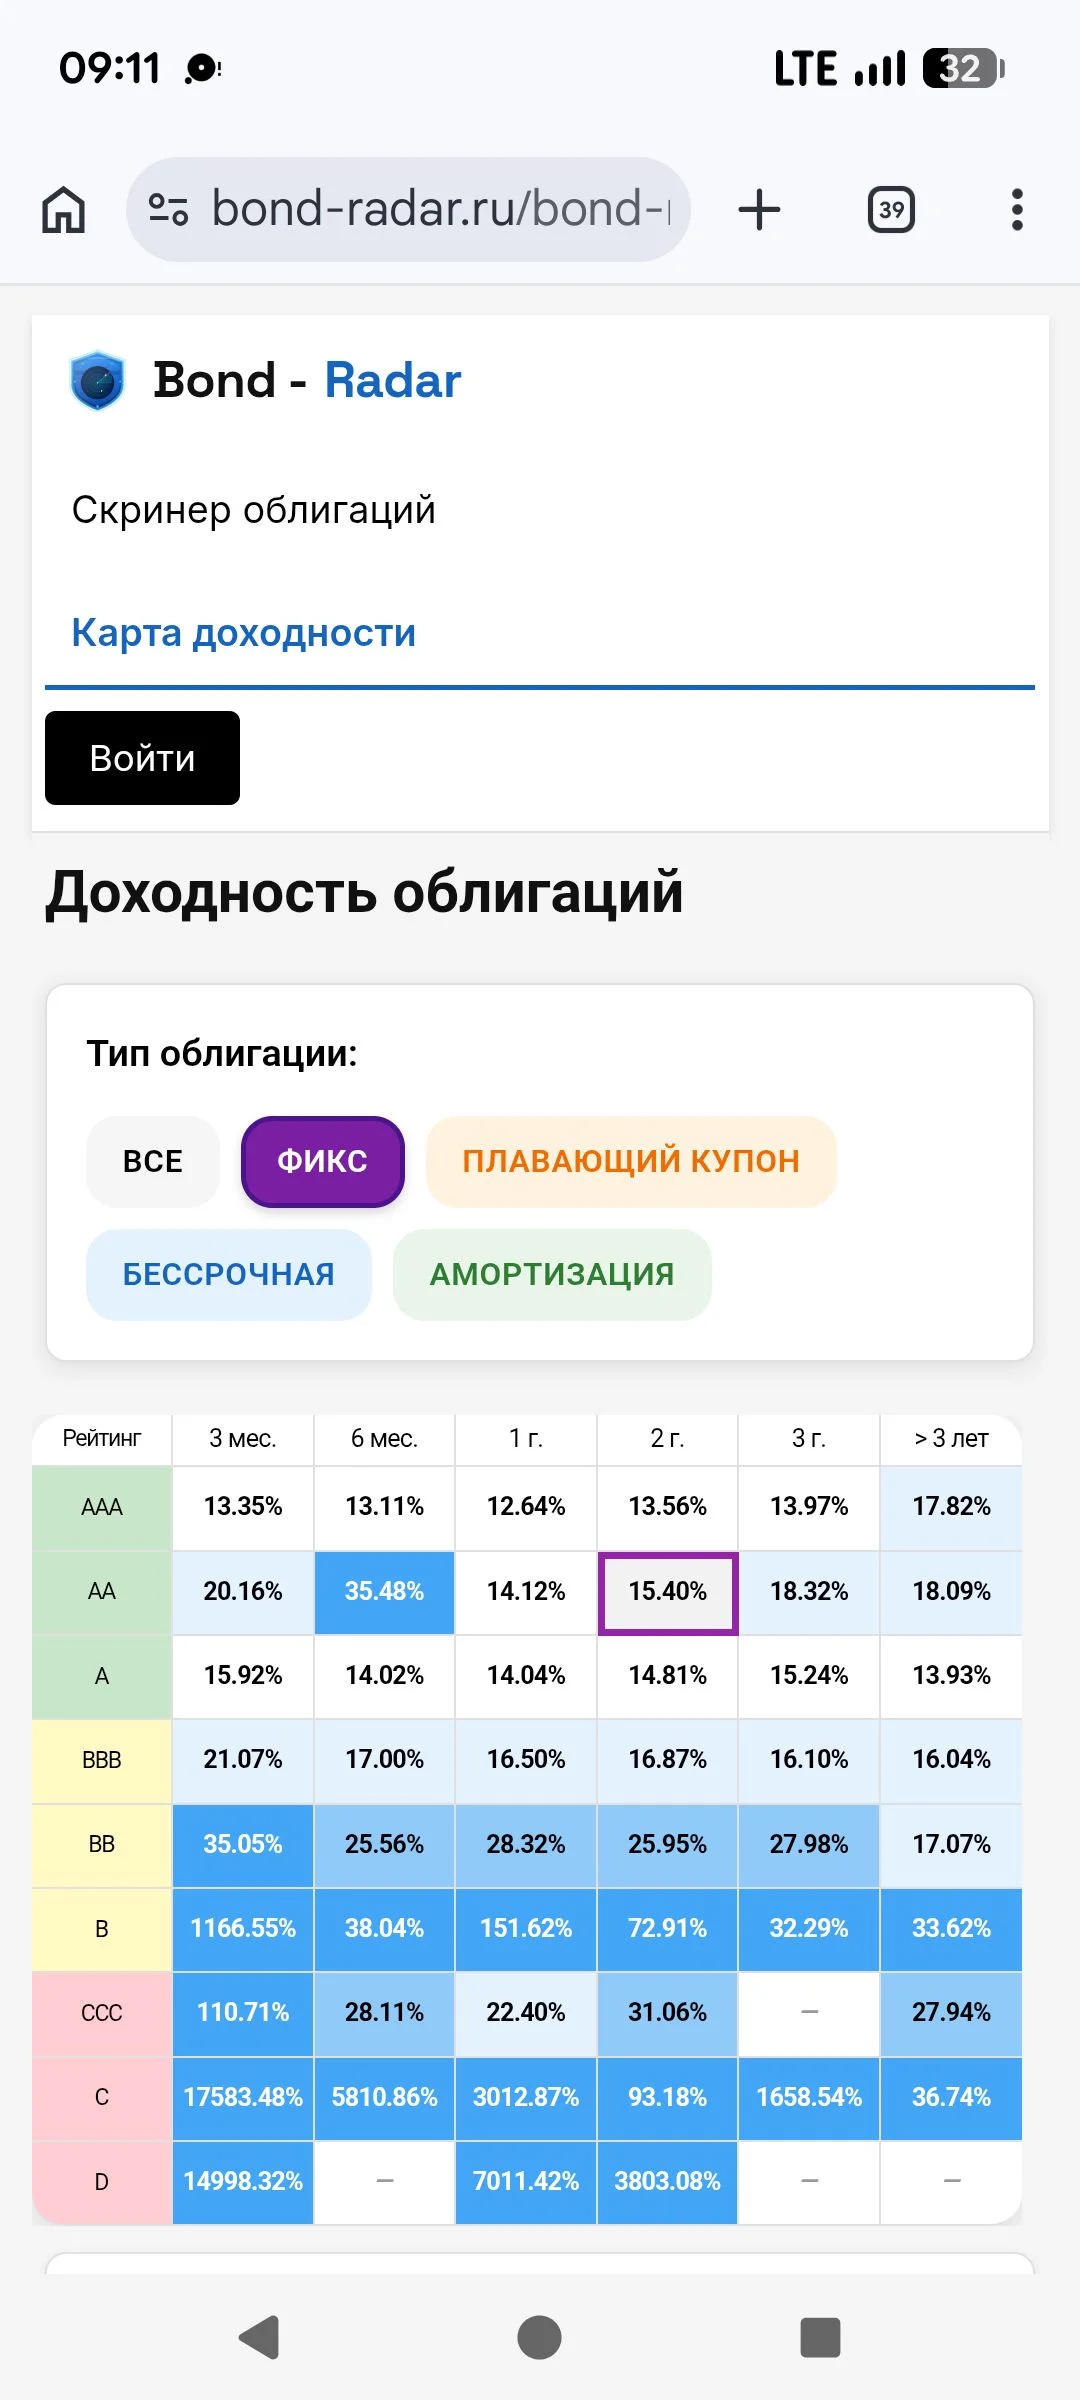
Task: Enable the БЕССРОЧНАЯ filter
Action: (229, 1274)
